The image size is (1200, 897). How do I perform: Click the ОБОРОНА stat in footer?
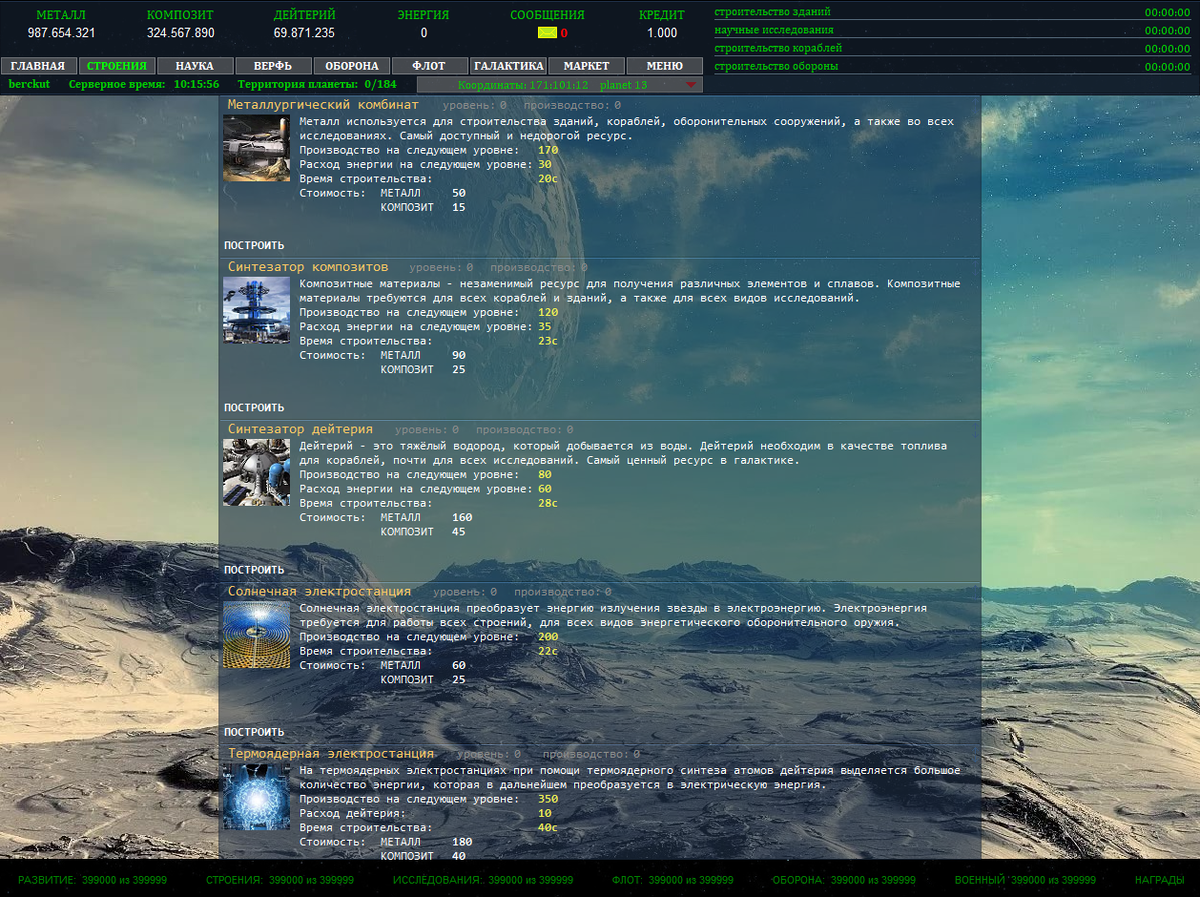[844, 880]
